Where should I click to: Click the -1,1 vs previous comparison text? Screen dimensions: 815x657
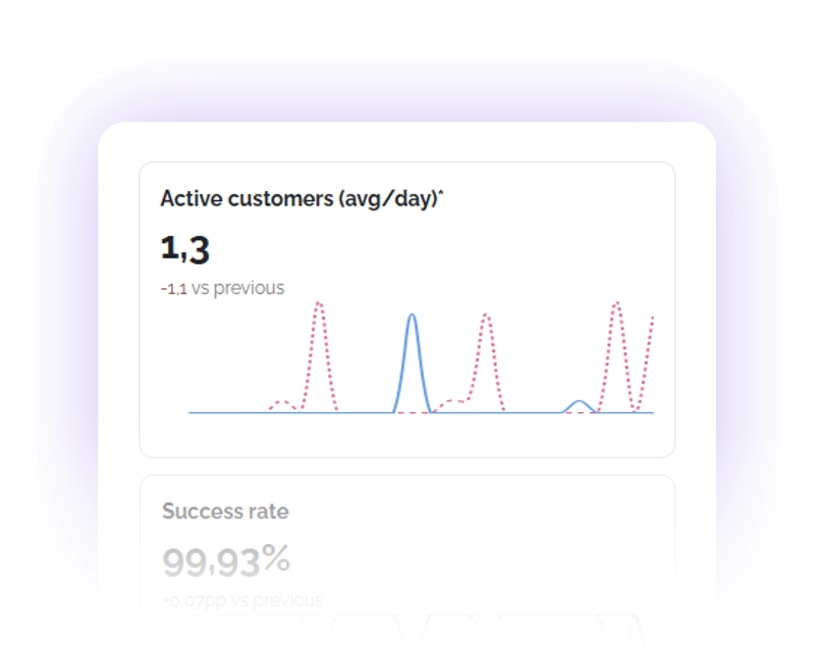click(x=222, y=288)
